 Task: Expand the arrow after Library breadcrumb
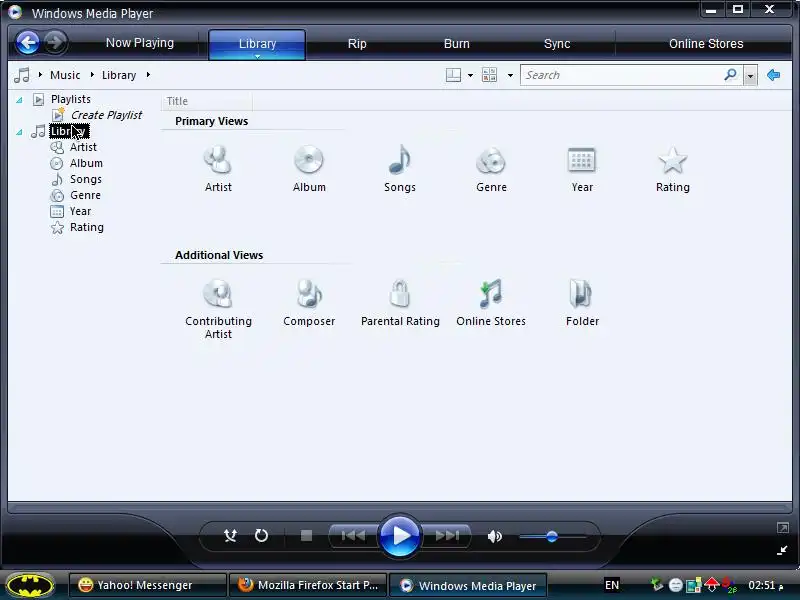tap(148, 75)
